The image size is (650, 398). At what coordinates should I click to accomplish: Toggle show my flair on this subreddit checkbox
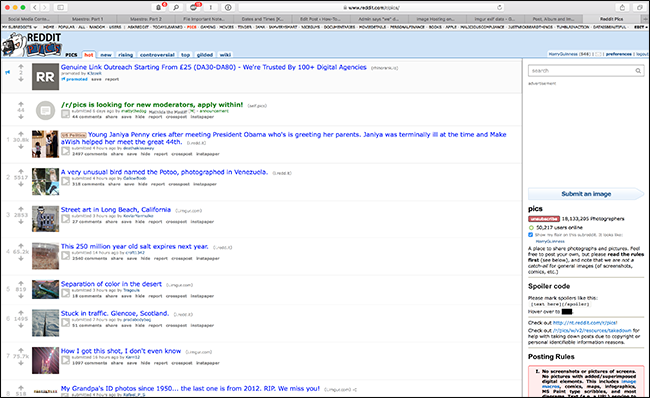pyautogui.click(x=530, y=235)
